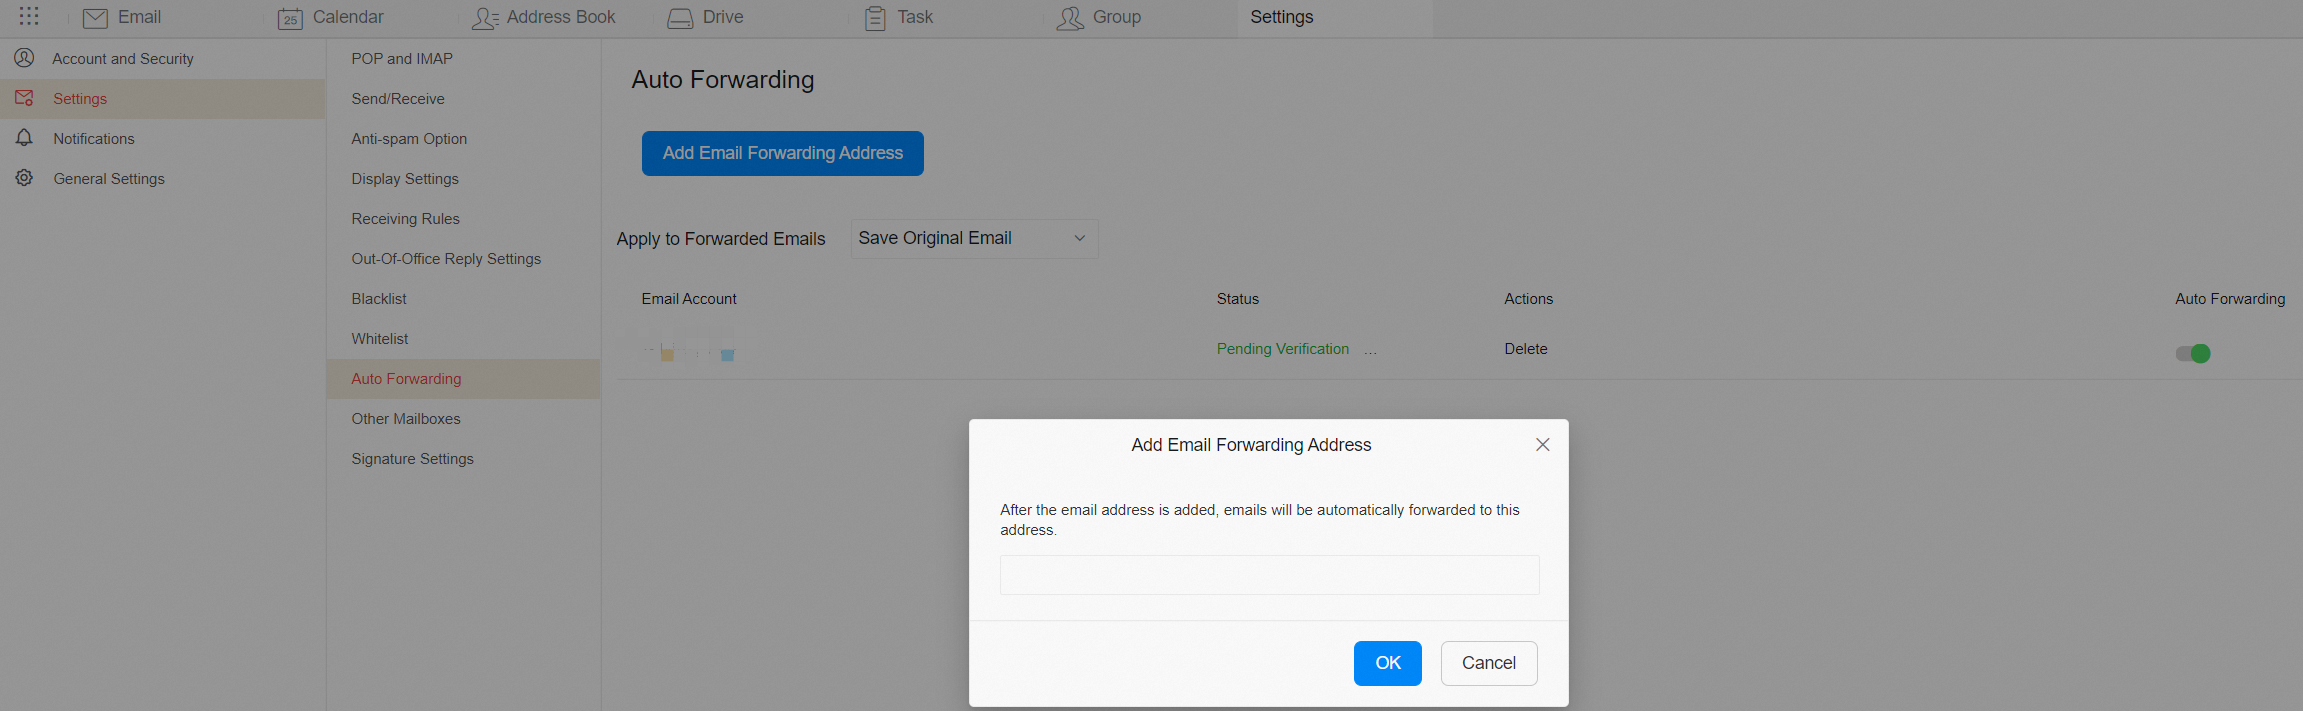This screenshot has height=711, width=2303.
Task: Open the Group people icon
Action: coord(1070,18)
